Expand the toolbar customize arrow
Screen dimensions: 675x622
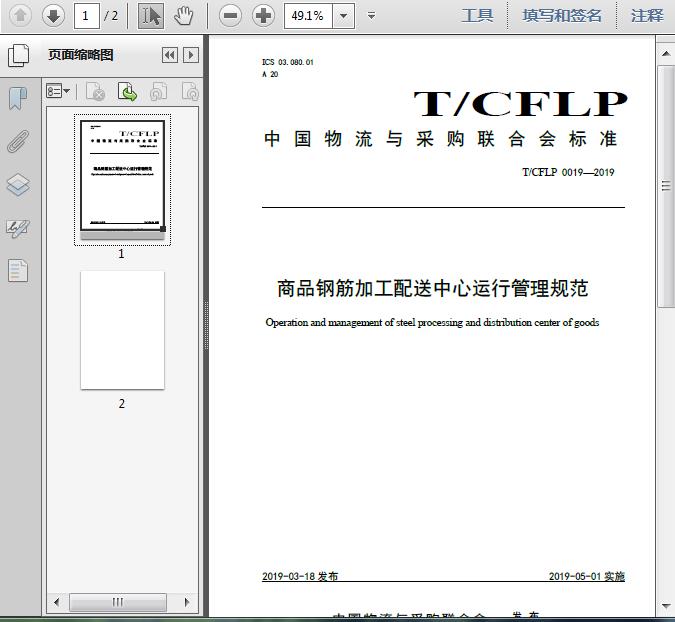click(x=371, y=16)
